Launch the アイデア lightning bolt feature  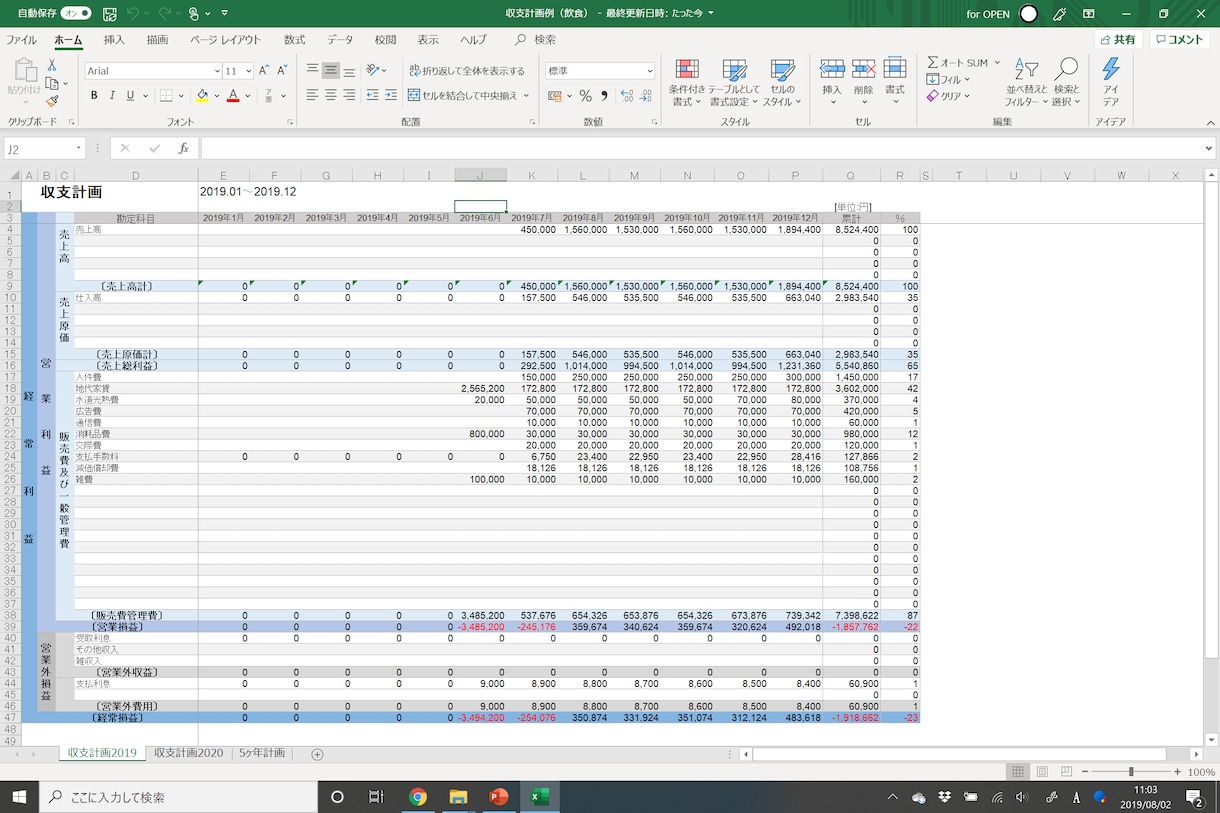[x=1110, y=83]
